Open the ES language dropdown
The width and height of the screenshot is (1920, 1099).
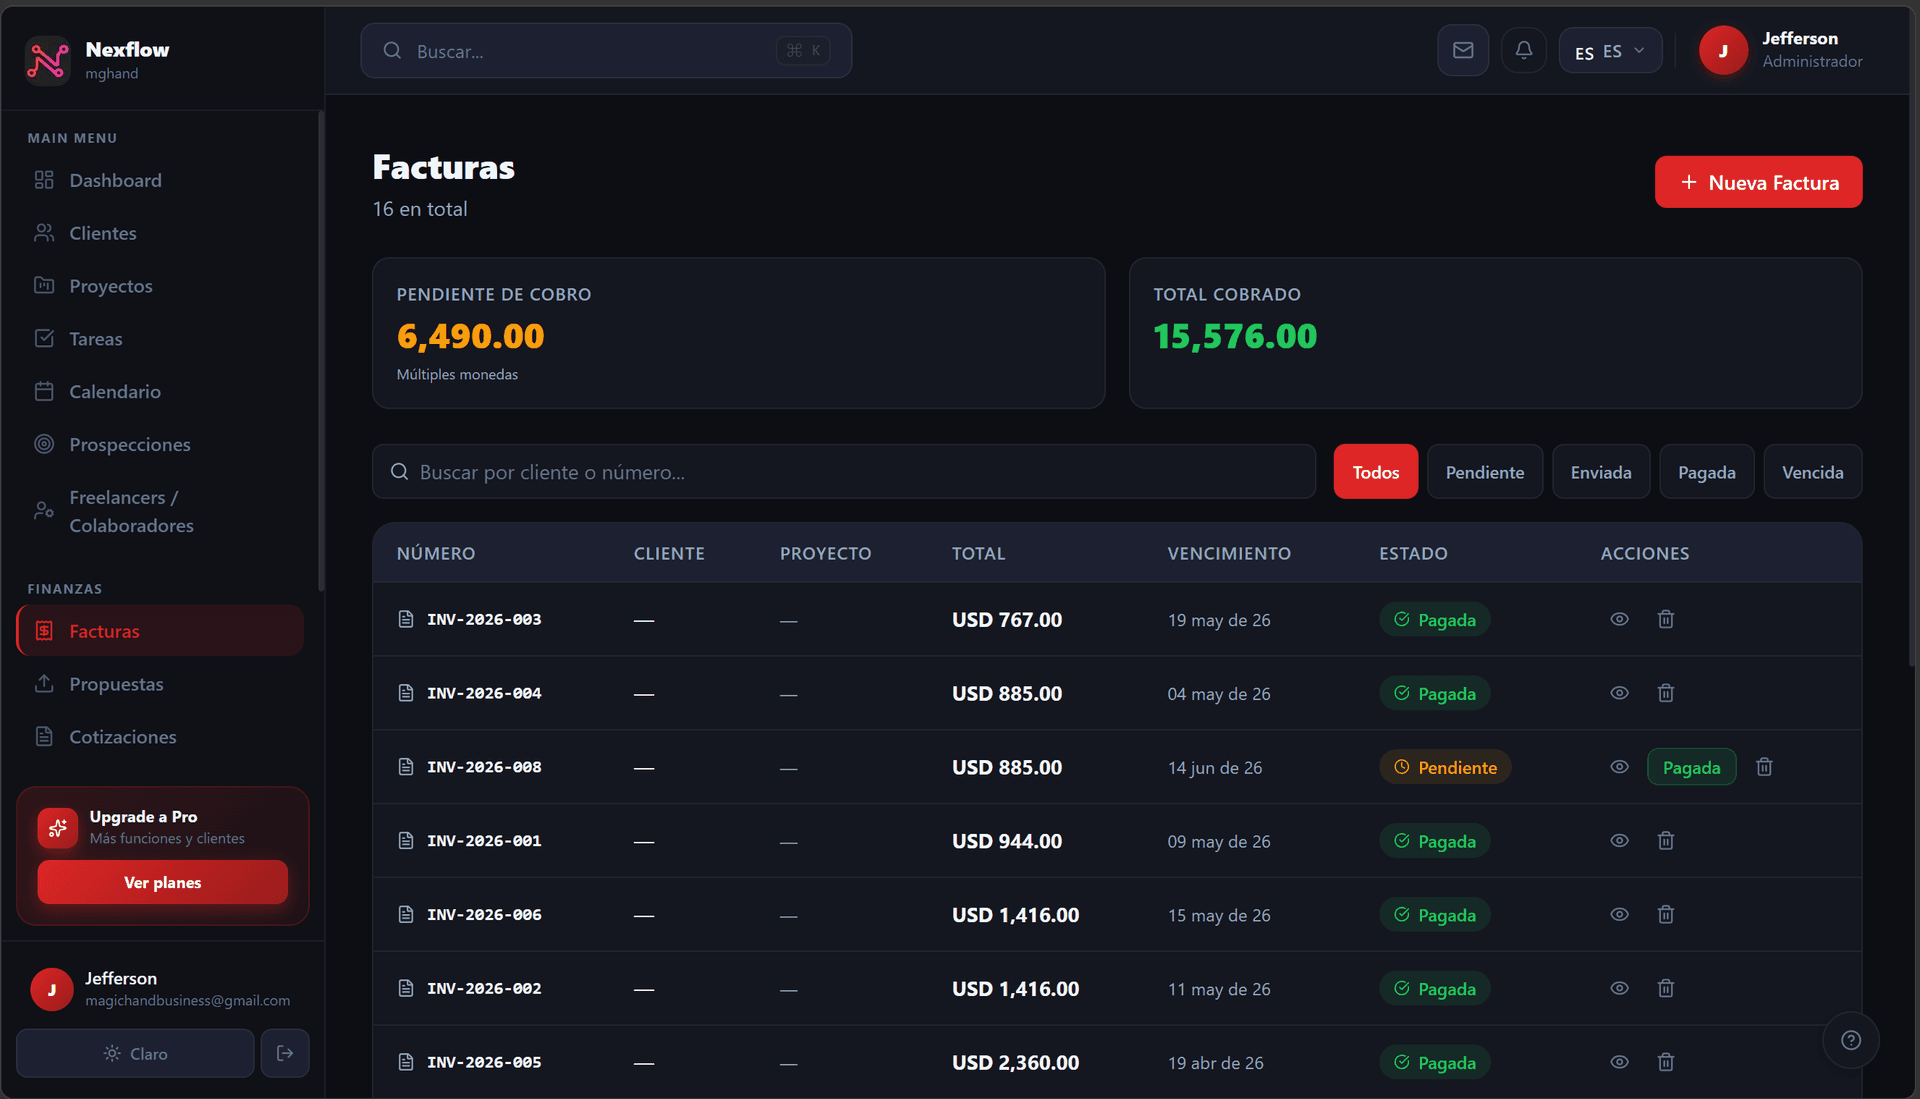[x=1610, y=50]
